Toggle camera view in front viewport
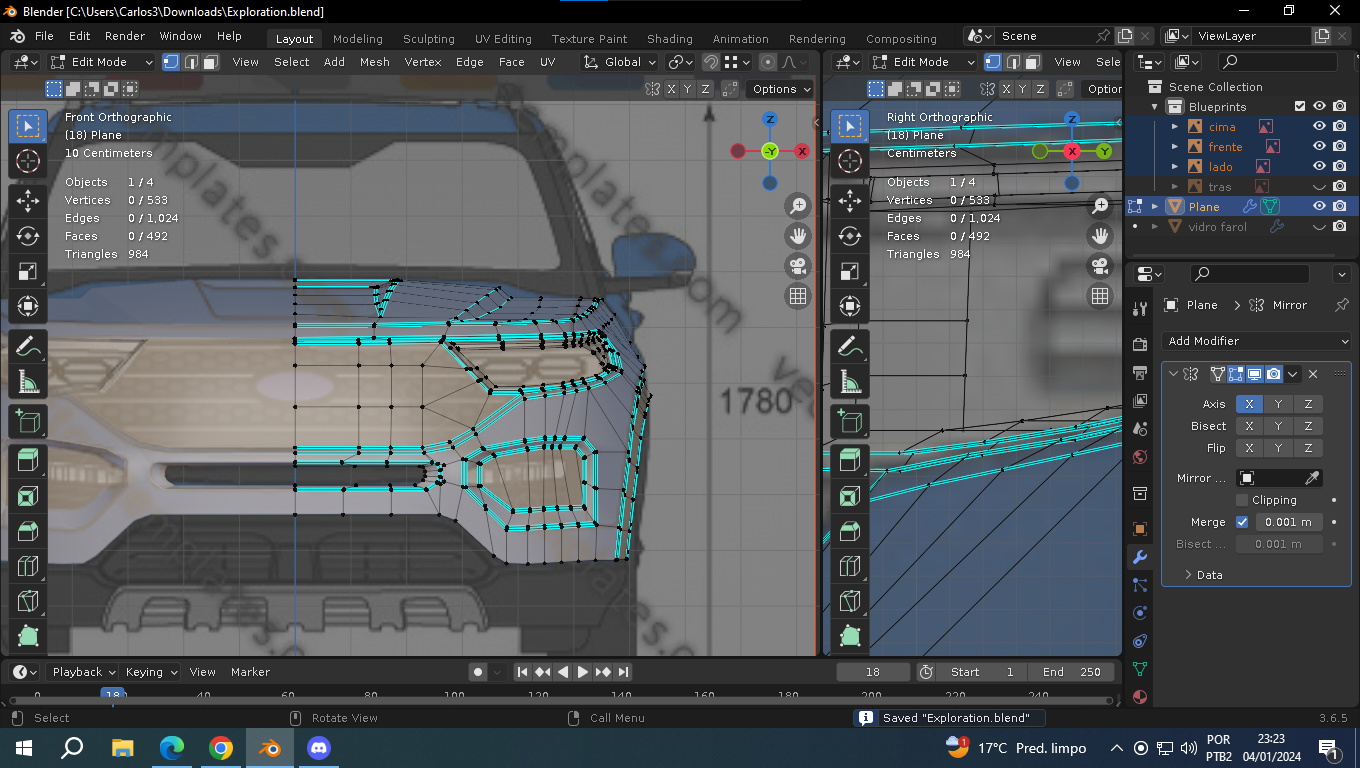Screen dimensions: 1360x768 pyautogui.click(x=798, y=266)
